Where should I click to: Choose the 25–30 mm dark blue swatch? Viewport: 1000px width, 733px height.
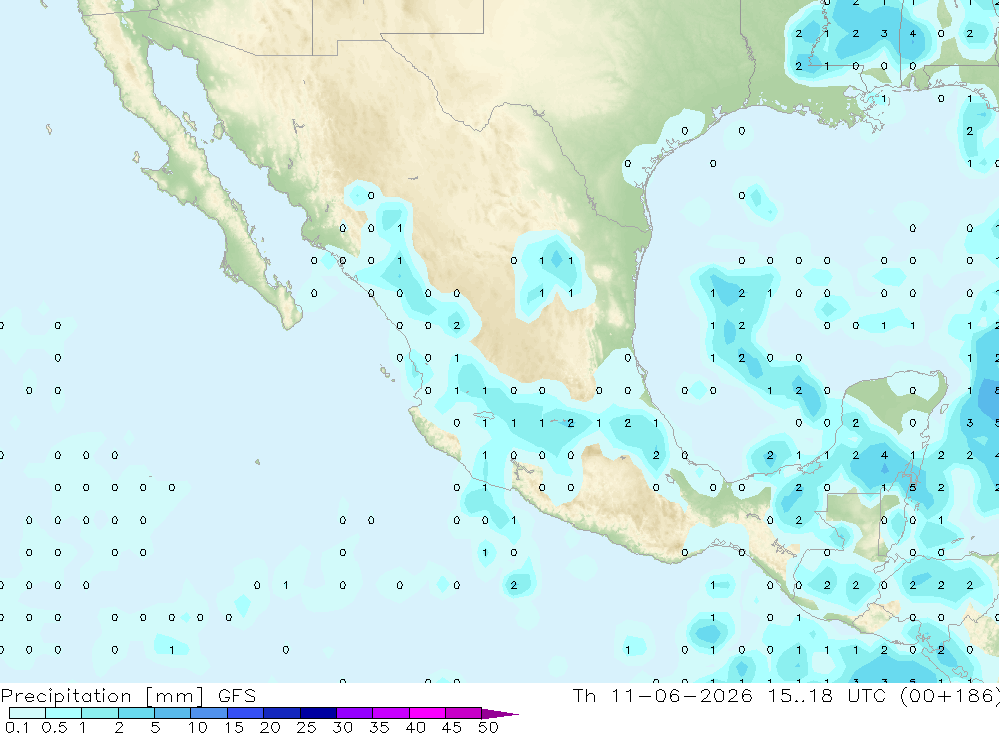318,713
